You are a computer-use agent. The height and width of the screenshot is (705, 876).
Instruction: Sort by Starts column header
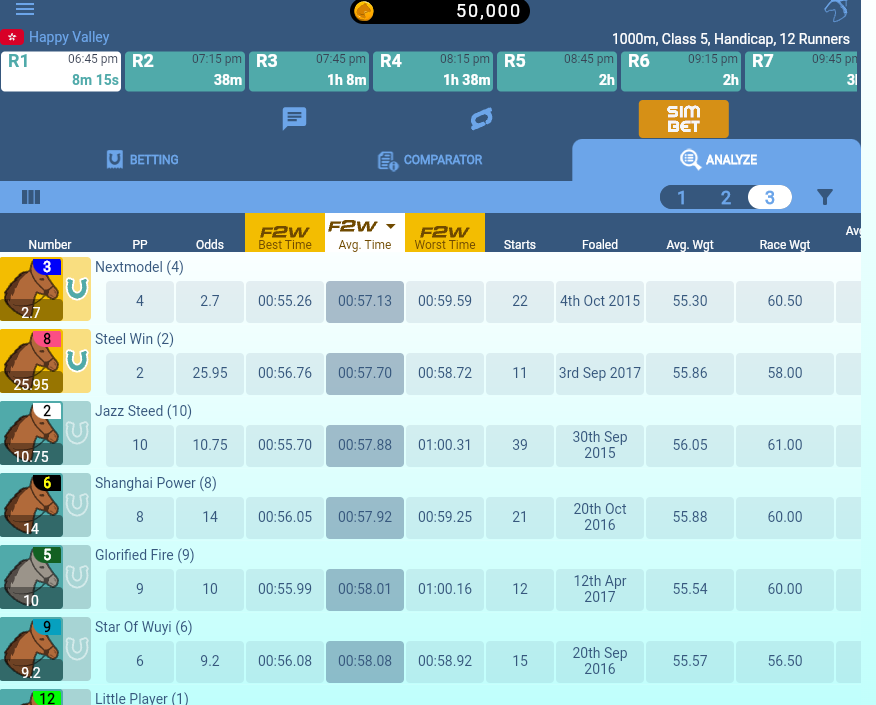[520, 245]
